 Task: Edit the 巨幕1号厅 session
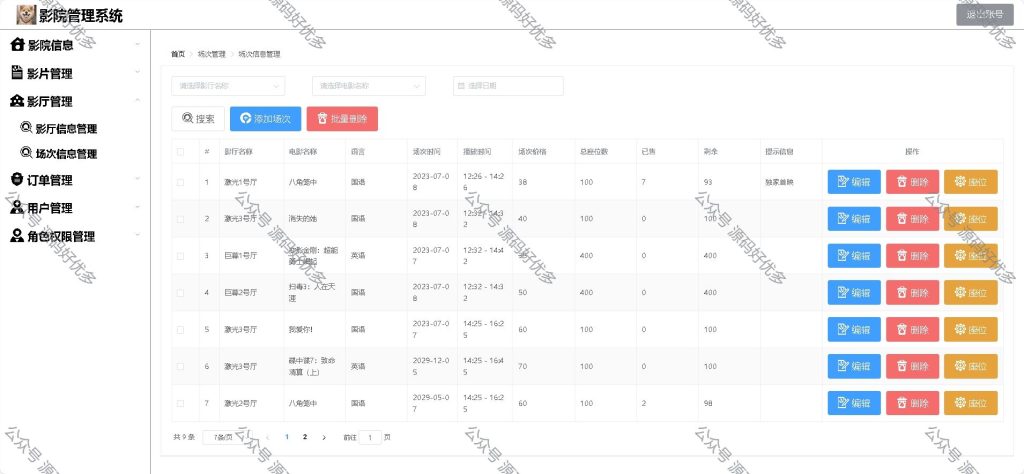[854, 256]
